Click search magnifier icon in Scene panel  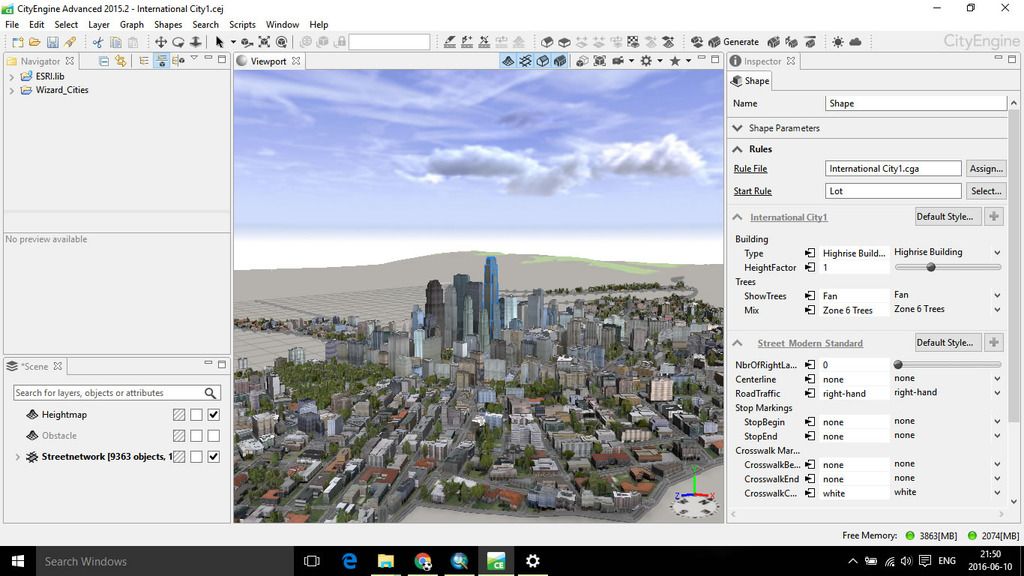click(210, 392)
